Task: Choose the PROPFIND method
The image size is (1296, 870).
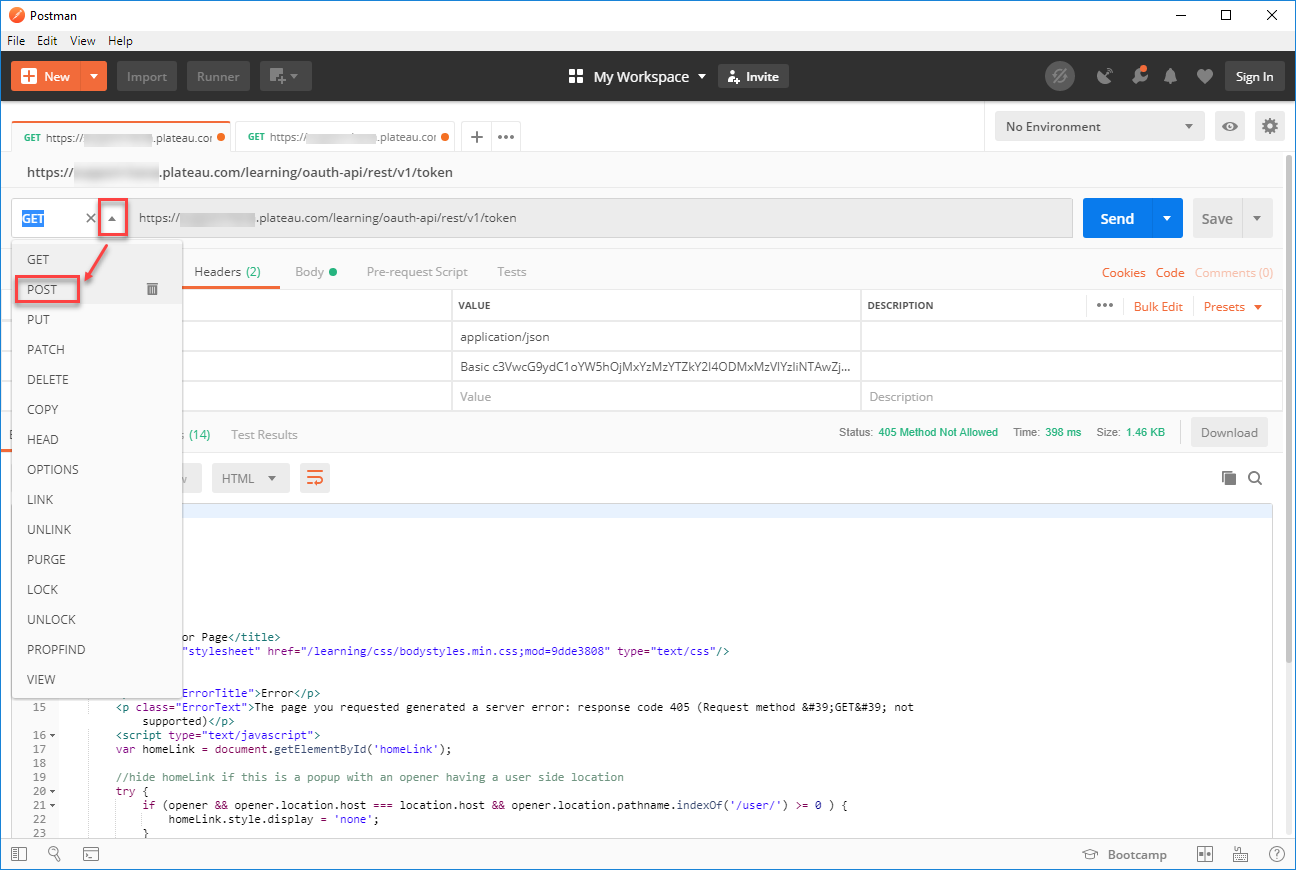Action: pos(97,649)
